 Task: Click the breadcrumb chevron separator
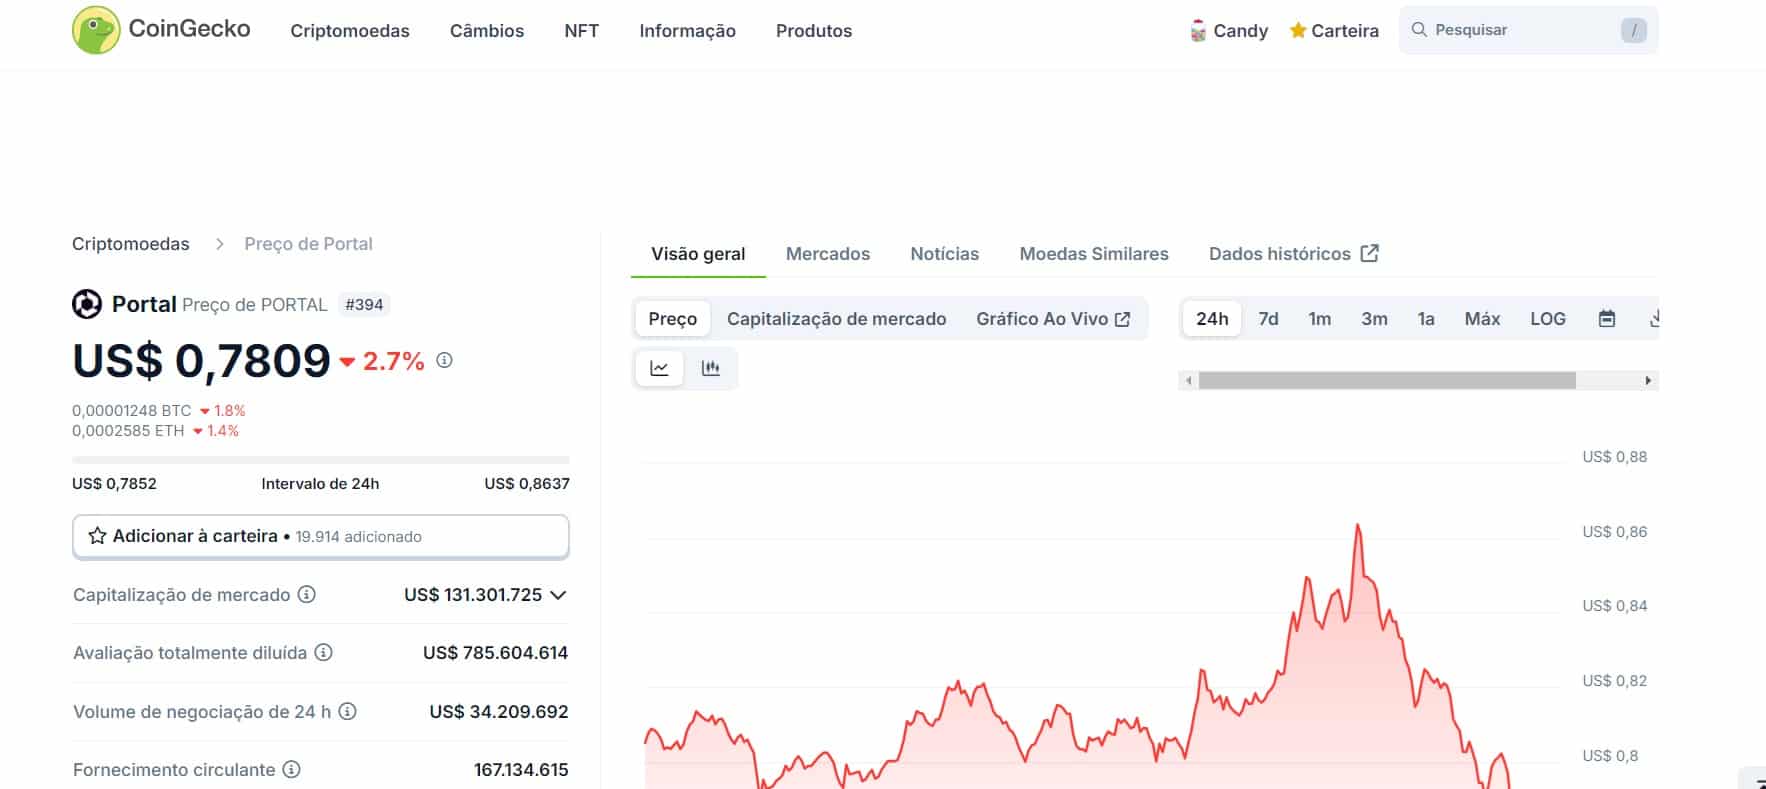point(219,244)
